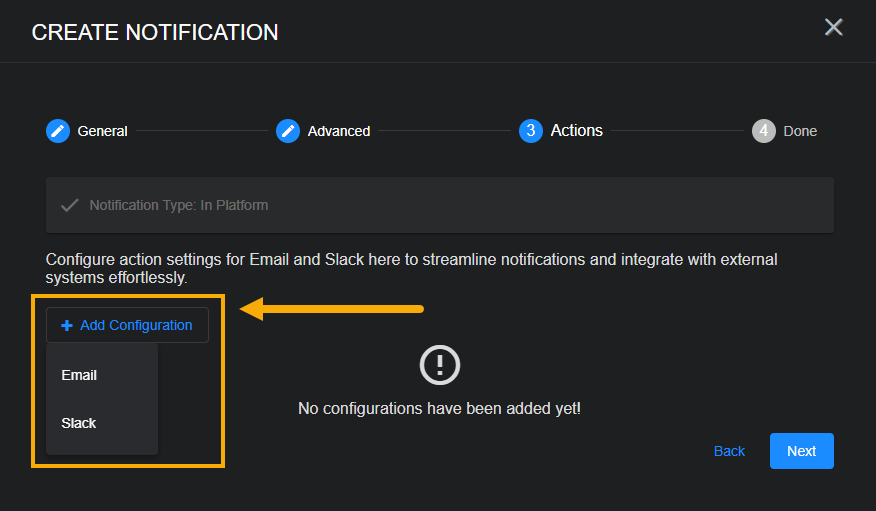
Task: Click the 'No configurations have been added yet!' message
Action: [439, 409]
